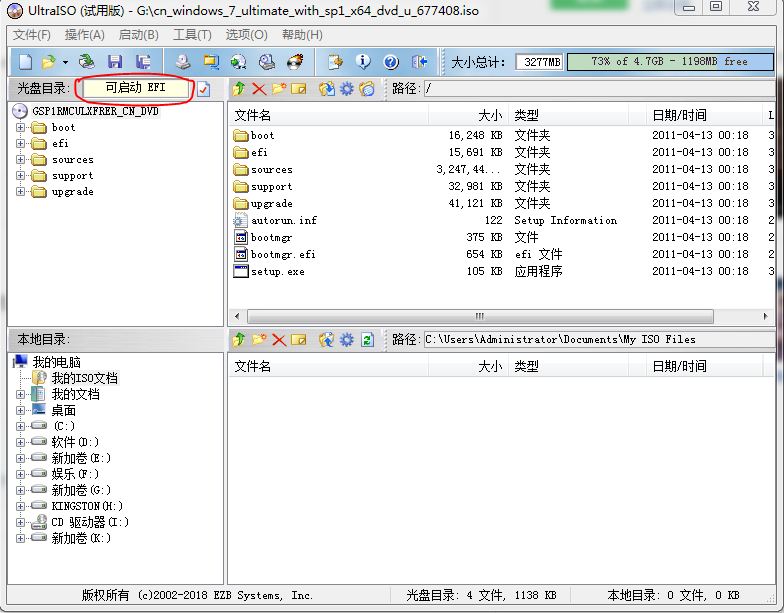Click the disc path field showing /

600,88
